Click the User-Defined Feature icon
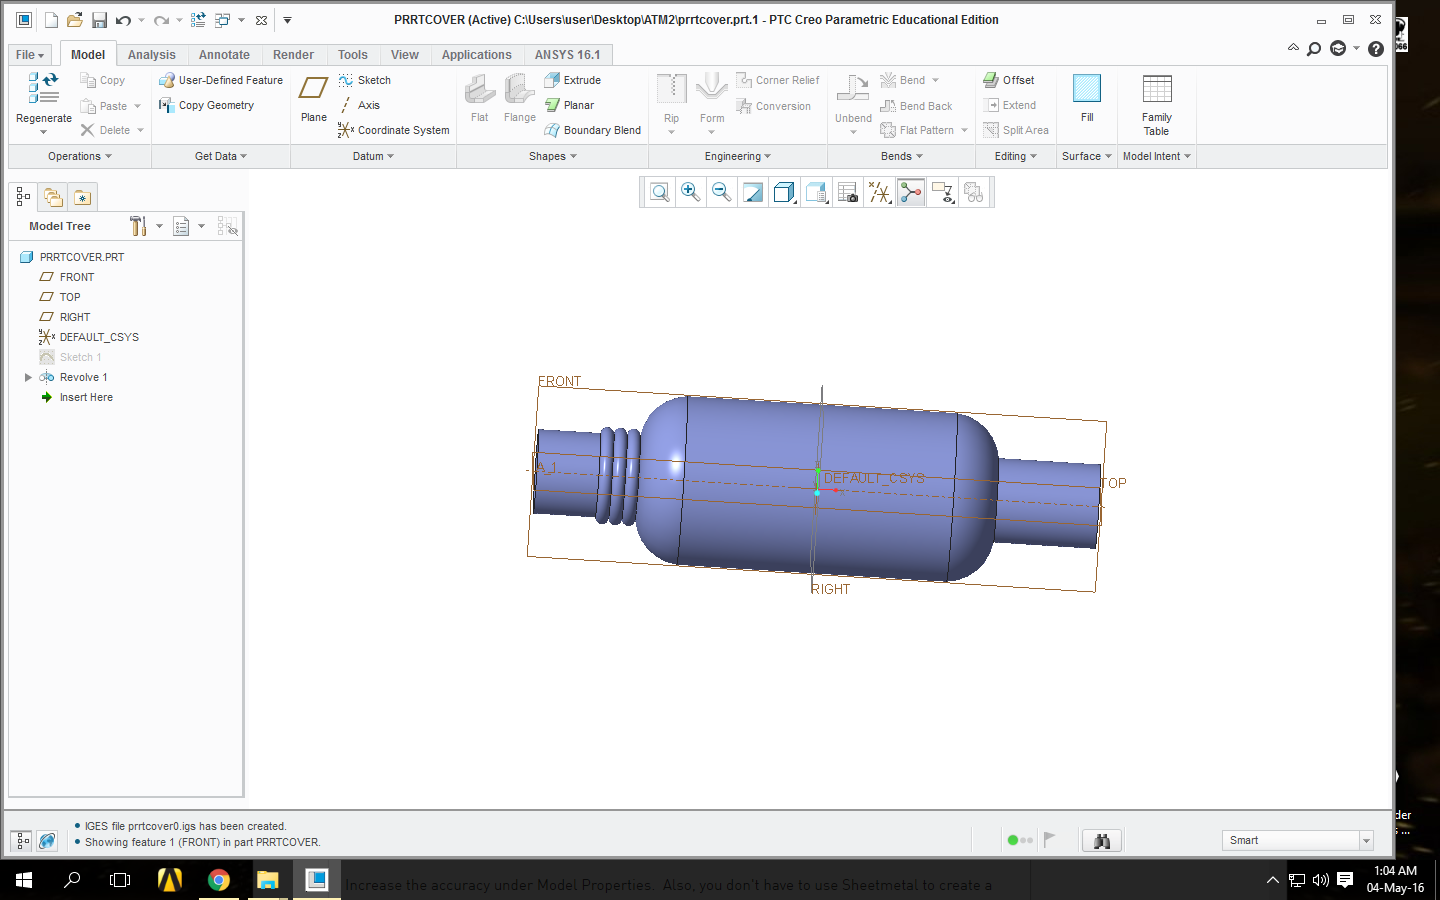The width and height of the screenshot is (1440, 900). [x=221, y=80]
